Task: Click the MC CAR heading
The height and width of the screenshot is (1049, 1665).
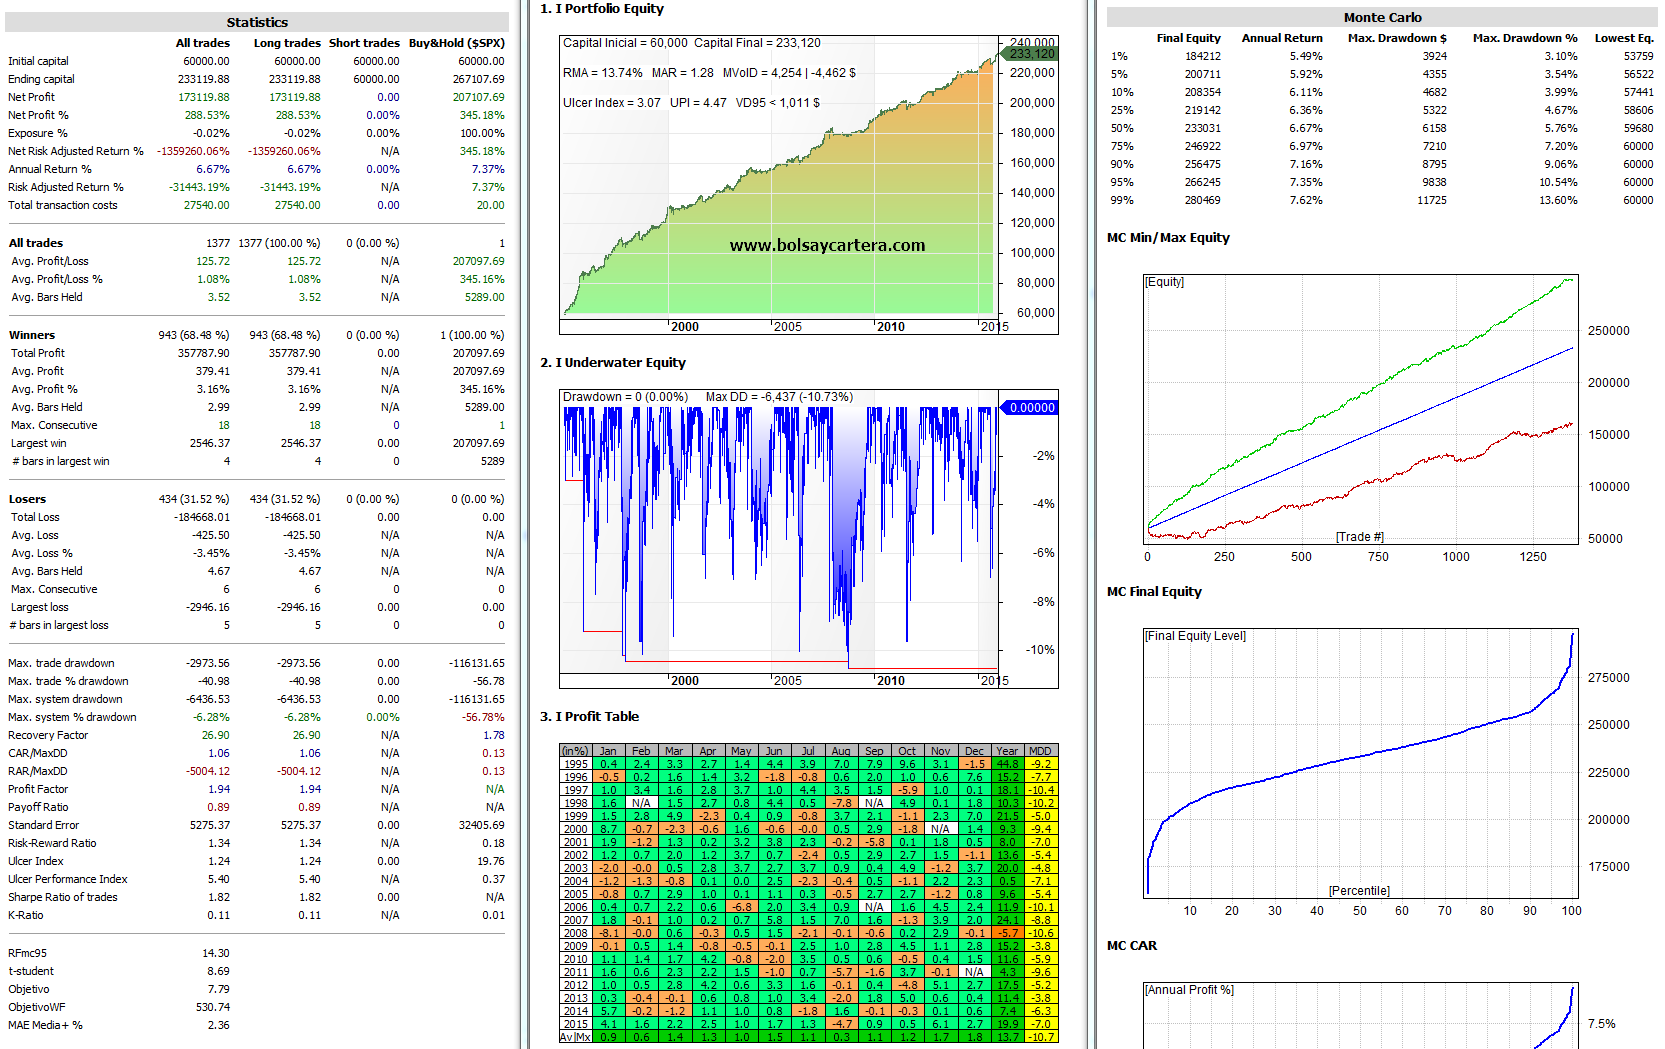Action: click(x=1132, y=945)
